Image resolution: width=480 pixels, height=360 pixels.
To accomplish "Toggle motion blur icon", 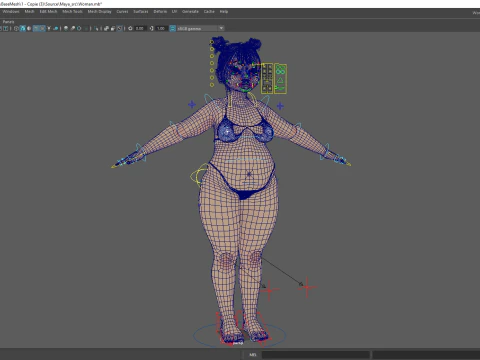I will pos(73,29).
